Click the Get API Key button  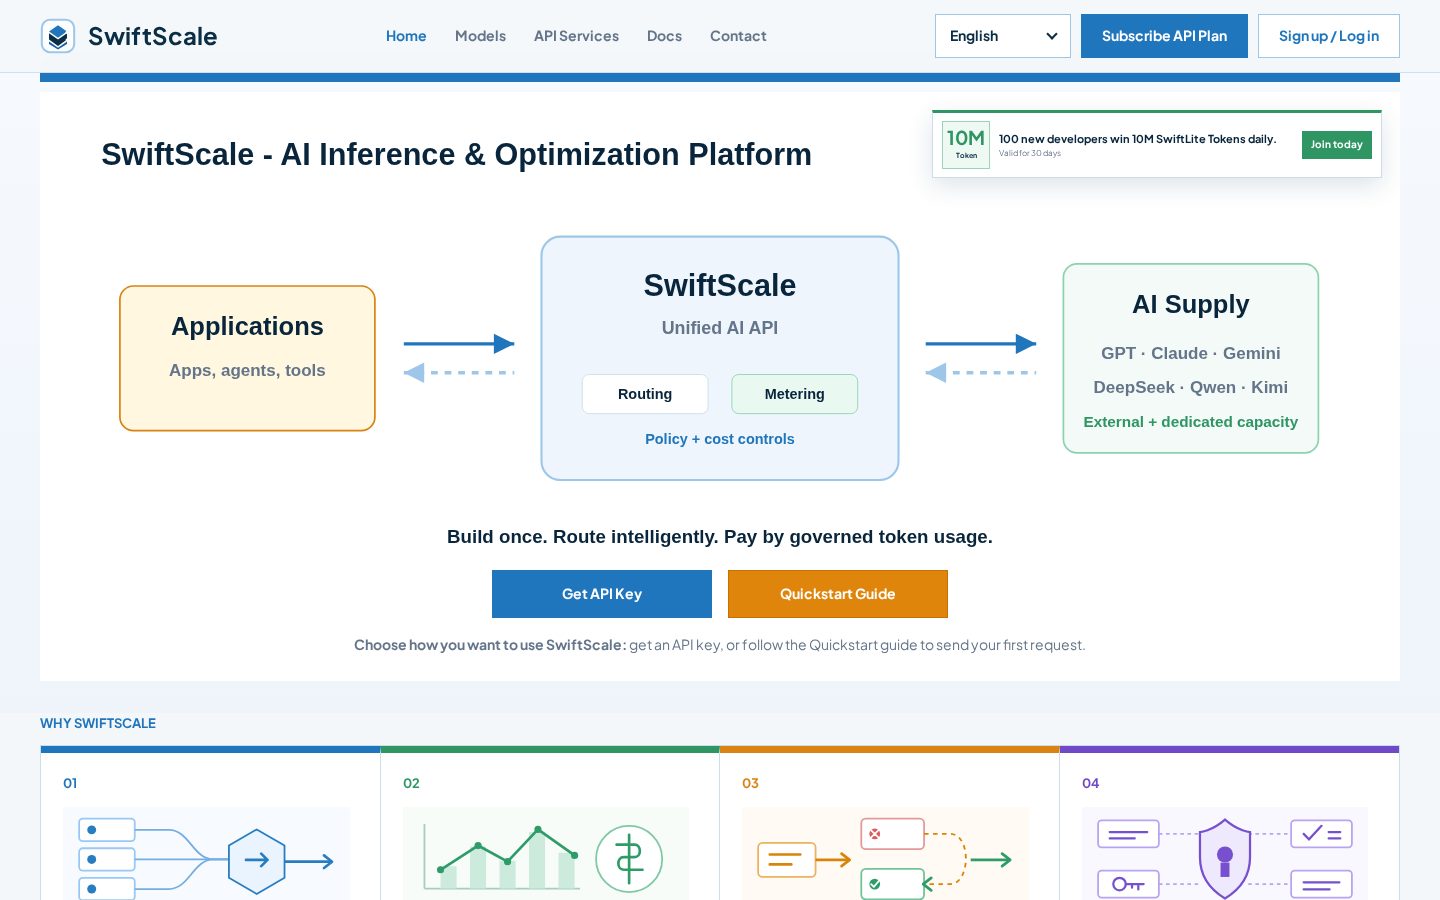(x=602, y=594)
